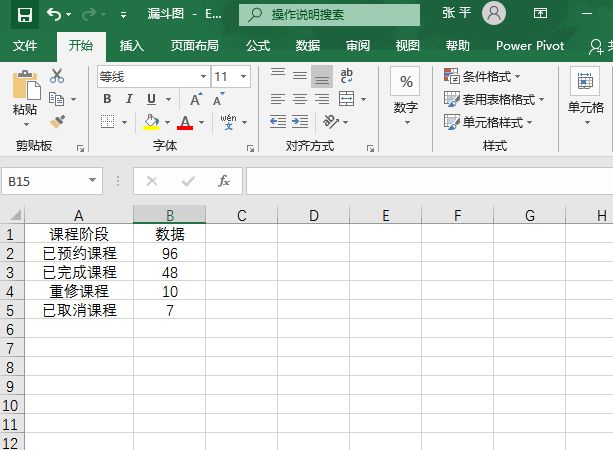Click the Format Painter brush icon
Screen dimensions: 613x450
tap(57, 121)
